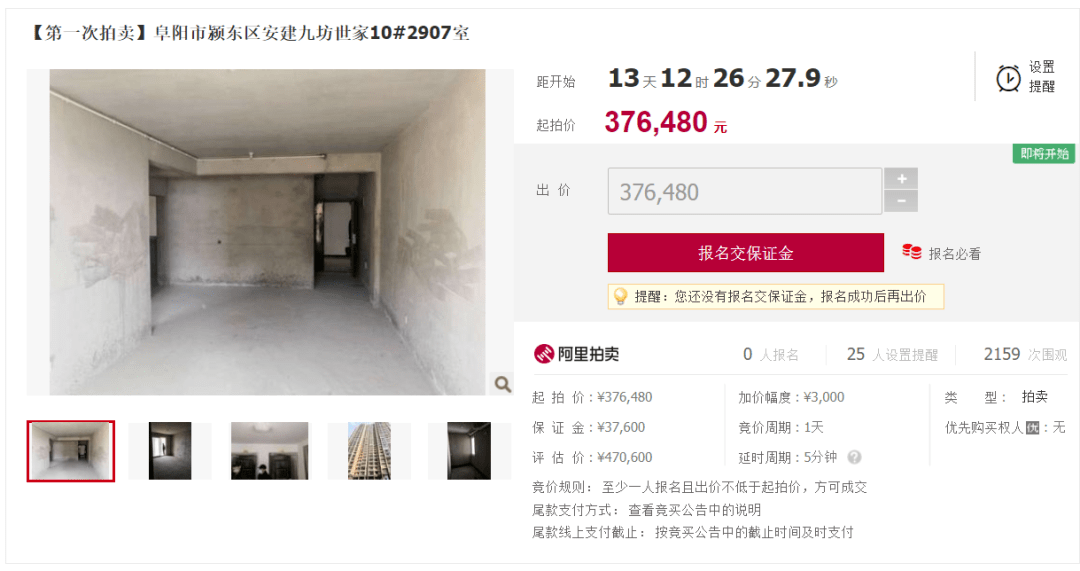Click 设置提醒 text to set a reminder

click(1041, 76)
